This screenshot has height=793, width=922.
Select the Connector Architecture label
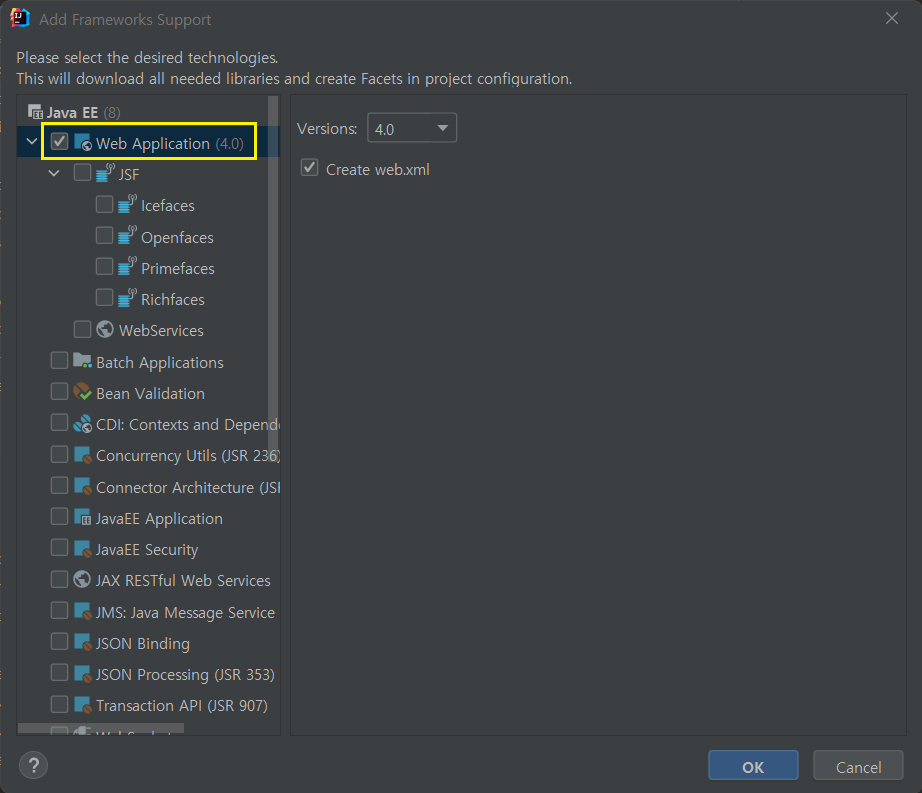pyautogui.click(x=188, y=487)
